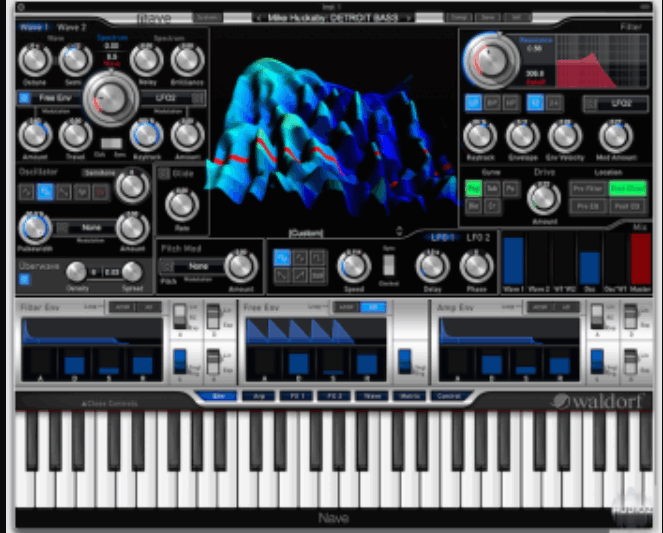The image size is (663, 533).
Task: Click Close Controls
Action: click(110, 404)
